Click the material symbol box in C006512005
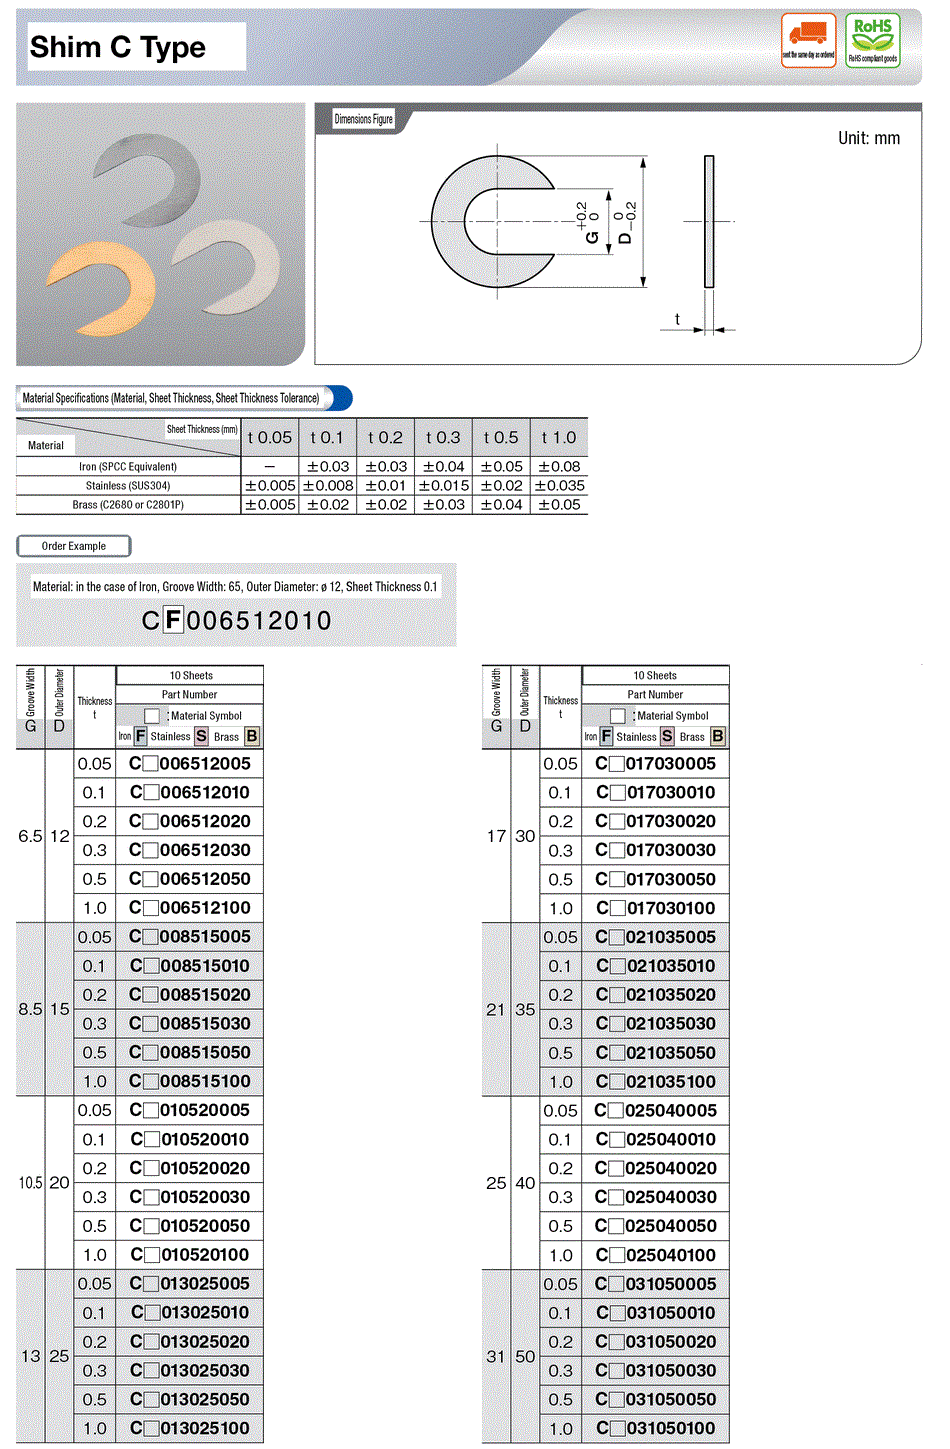Image resolution: width=950 pixels, height=1449 pixels. pos(150,764)
